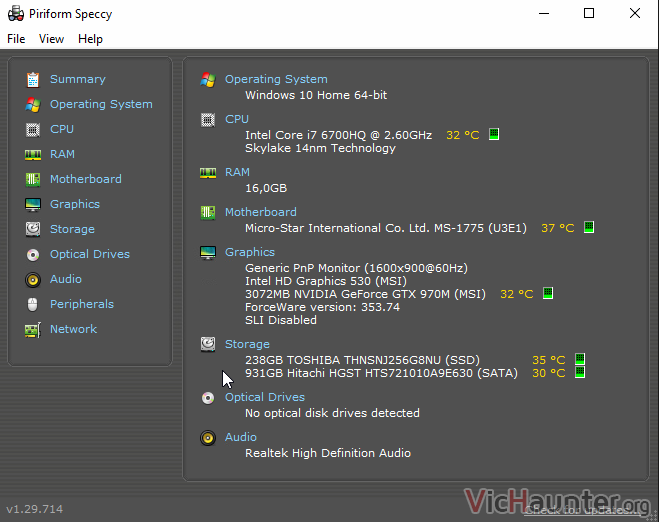Click the 'Windows 10 Home 64-bit' text
Image resolution: width=659 pixels, height=522 pixels.
(316, 95)
